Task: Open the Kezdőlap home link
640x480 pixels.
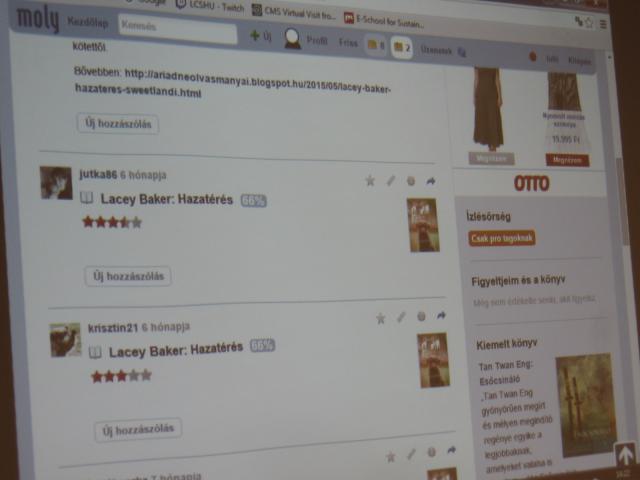Action: (88, 22)
